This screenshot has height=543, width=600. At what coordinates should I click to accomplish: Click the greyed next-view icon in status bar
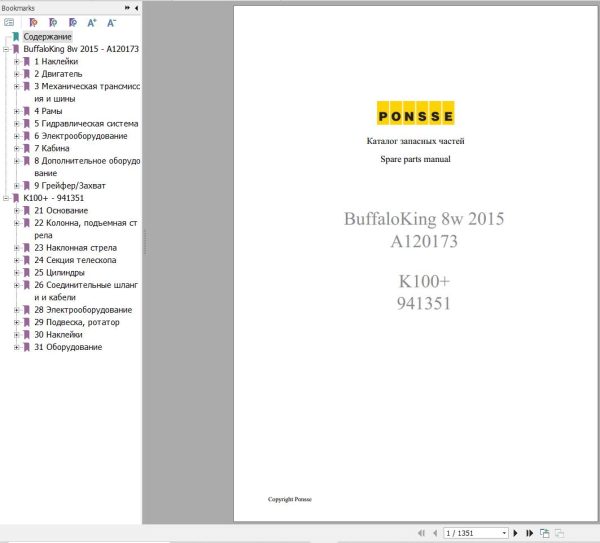pos(559,533)
